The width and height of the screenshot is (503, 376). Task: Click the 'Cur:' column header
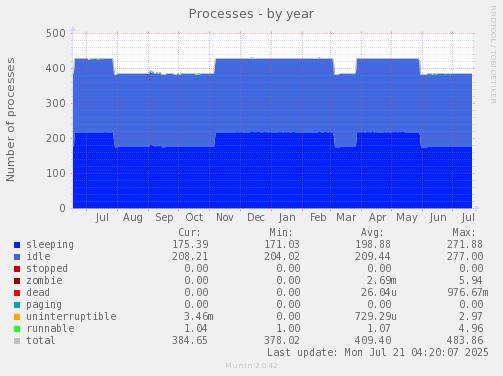point(189,232)
